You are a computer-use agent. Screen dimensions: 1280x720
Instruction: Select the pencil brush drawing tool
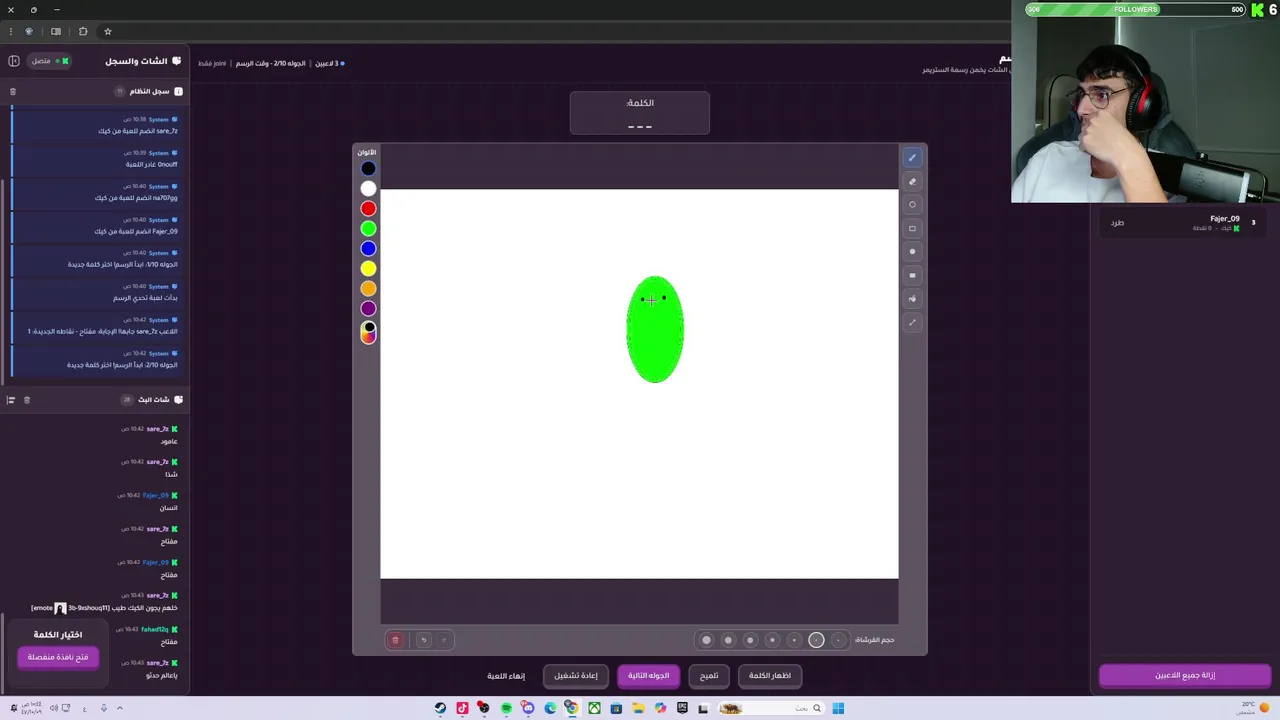912,157
